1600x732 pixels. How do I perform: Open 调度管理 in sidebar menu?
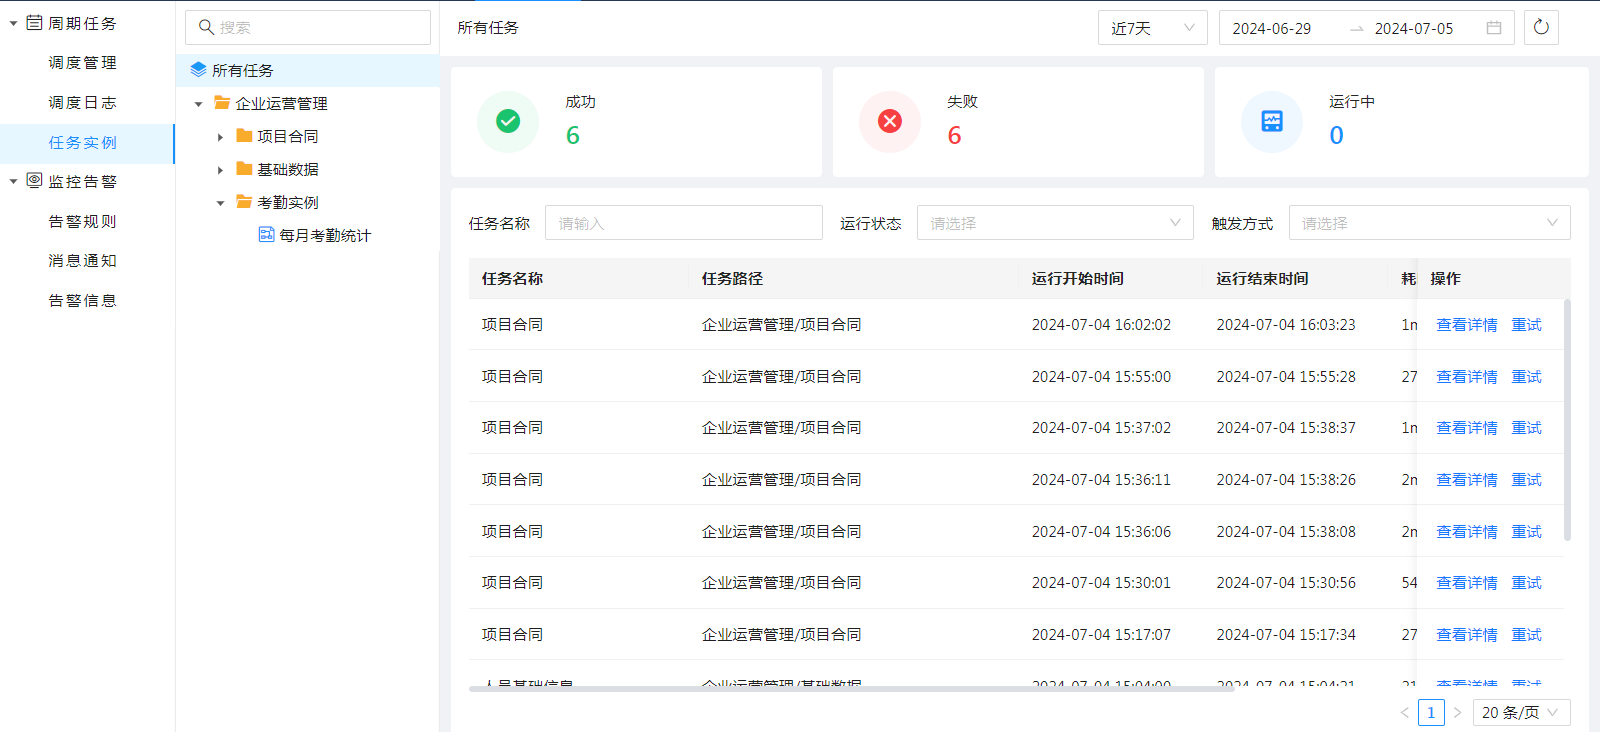(83, 63)
